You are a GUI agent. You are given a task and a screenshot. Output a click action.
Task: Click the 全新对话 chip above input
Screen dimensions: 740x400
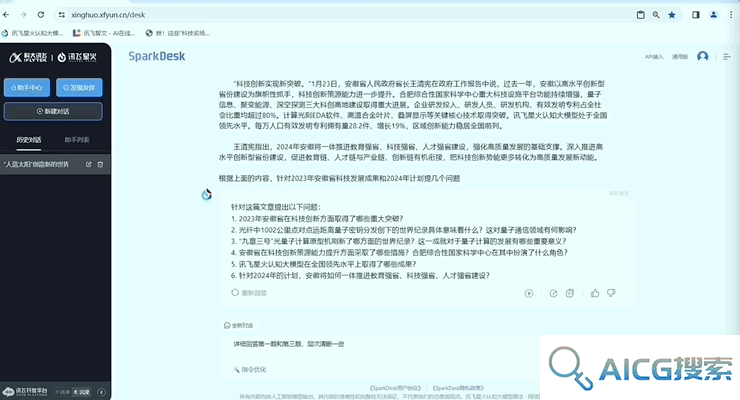pyautogui.click(x=238, y=325)
